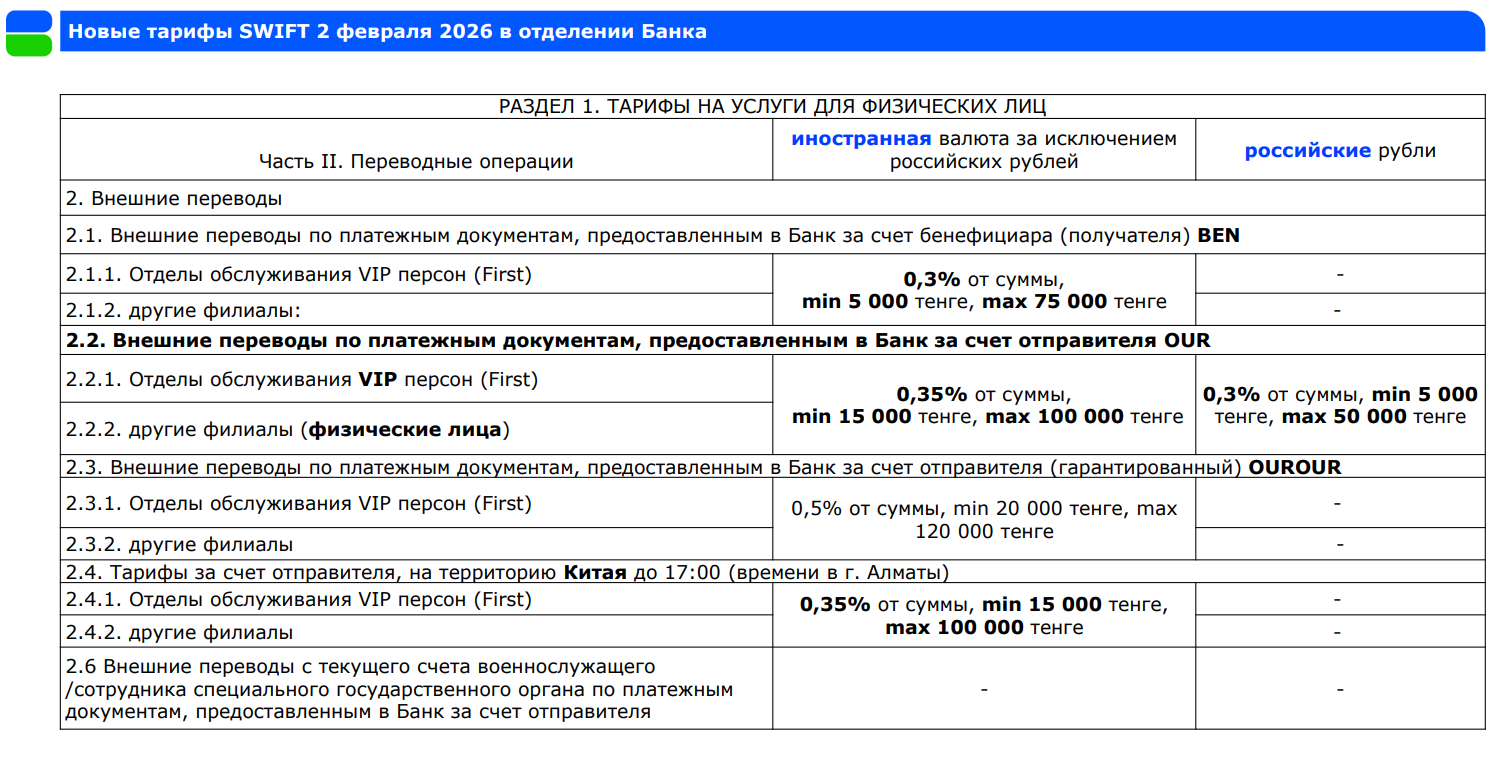This screenshot has height=757, width=1493.
Task: Click the fee cell with max 75 000 тенге
Action: 984,290
